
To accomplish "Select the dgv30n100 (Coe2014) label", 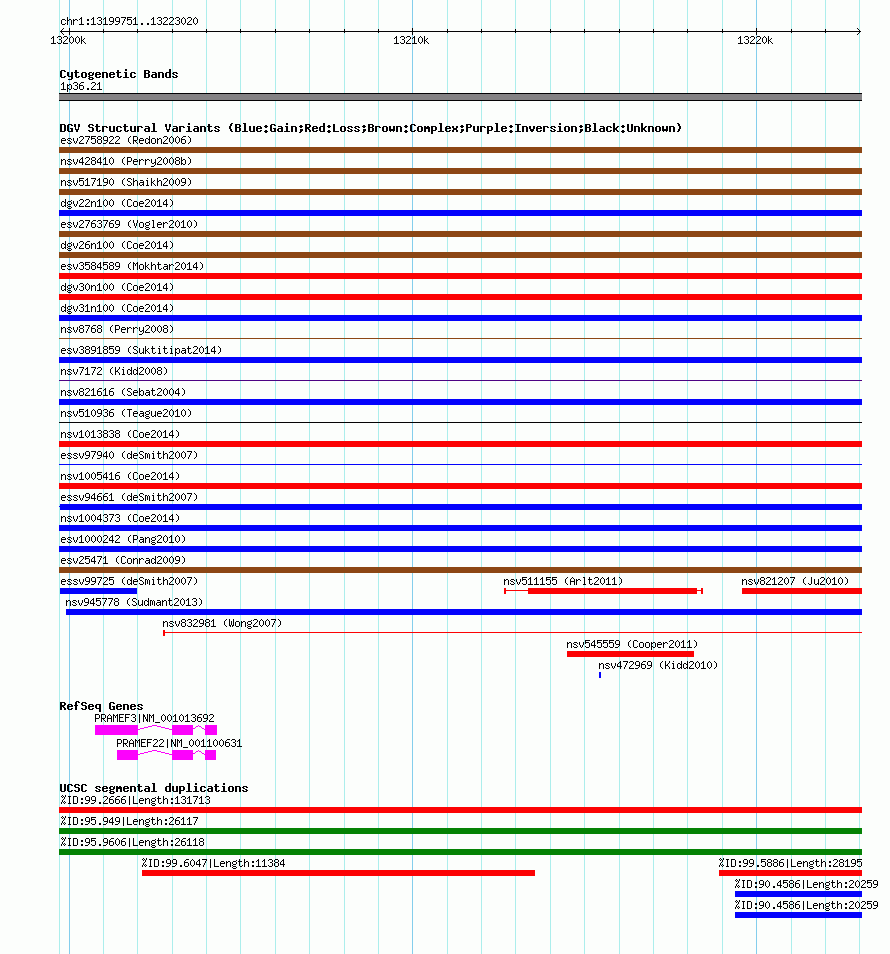I will tap(117, 287).
